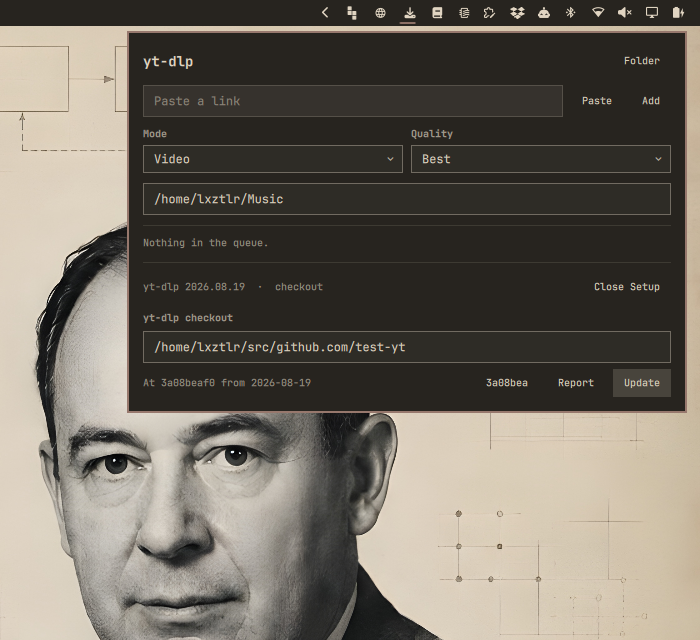Viewport: 700px width, 640px height.
Task: Click the Paste button
Action: pos(596,101)
